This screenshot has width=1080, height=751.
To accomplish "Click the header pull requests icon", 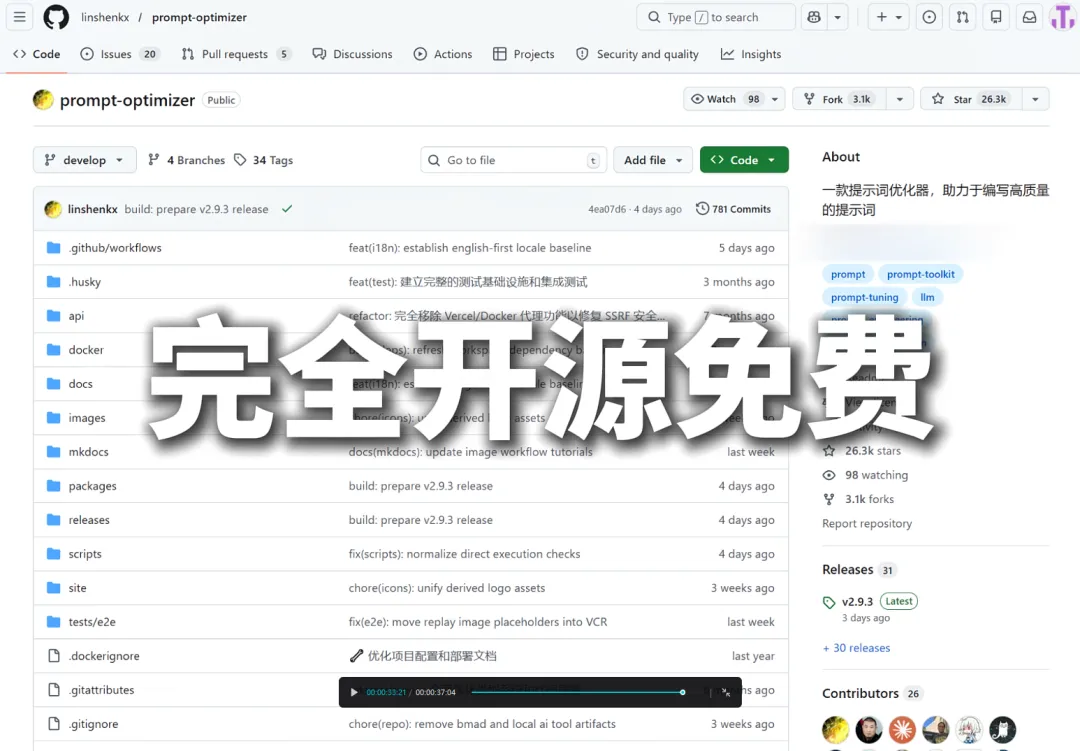I will [961, 17].
